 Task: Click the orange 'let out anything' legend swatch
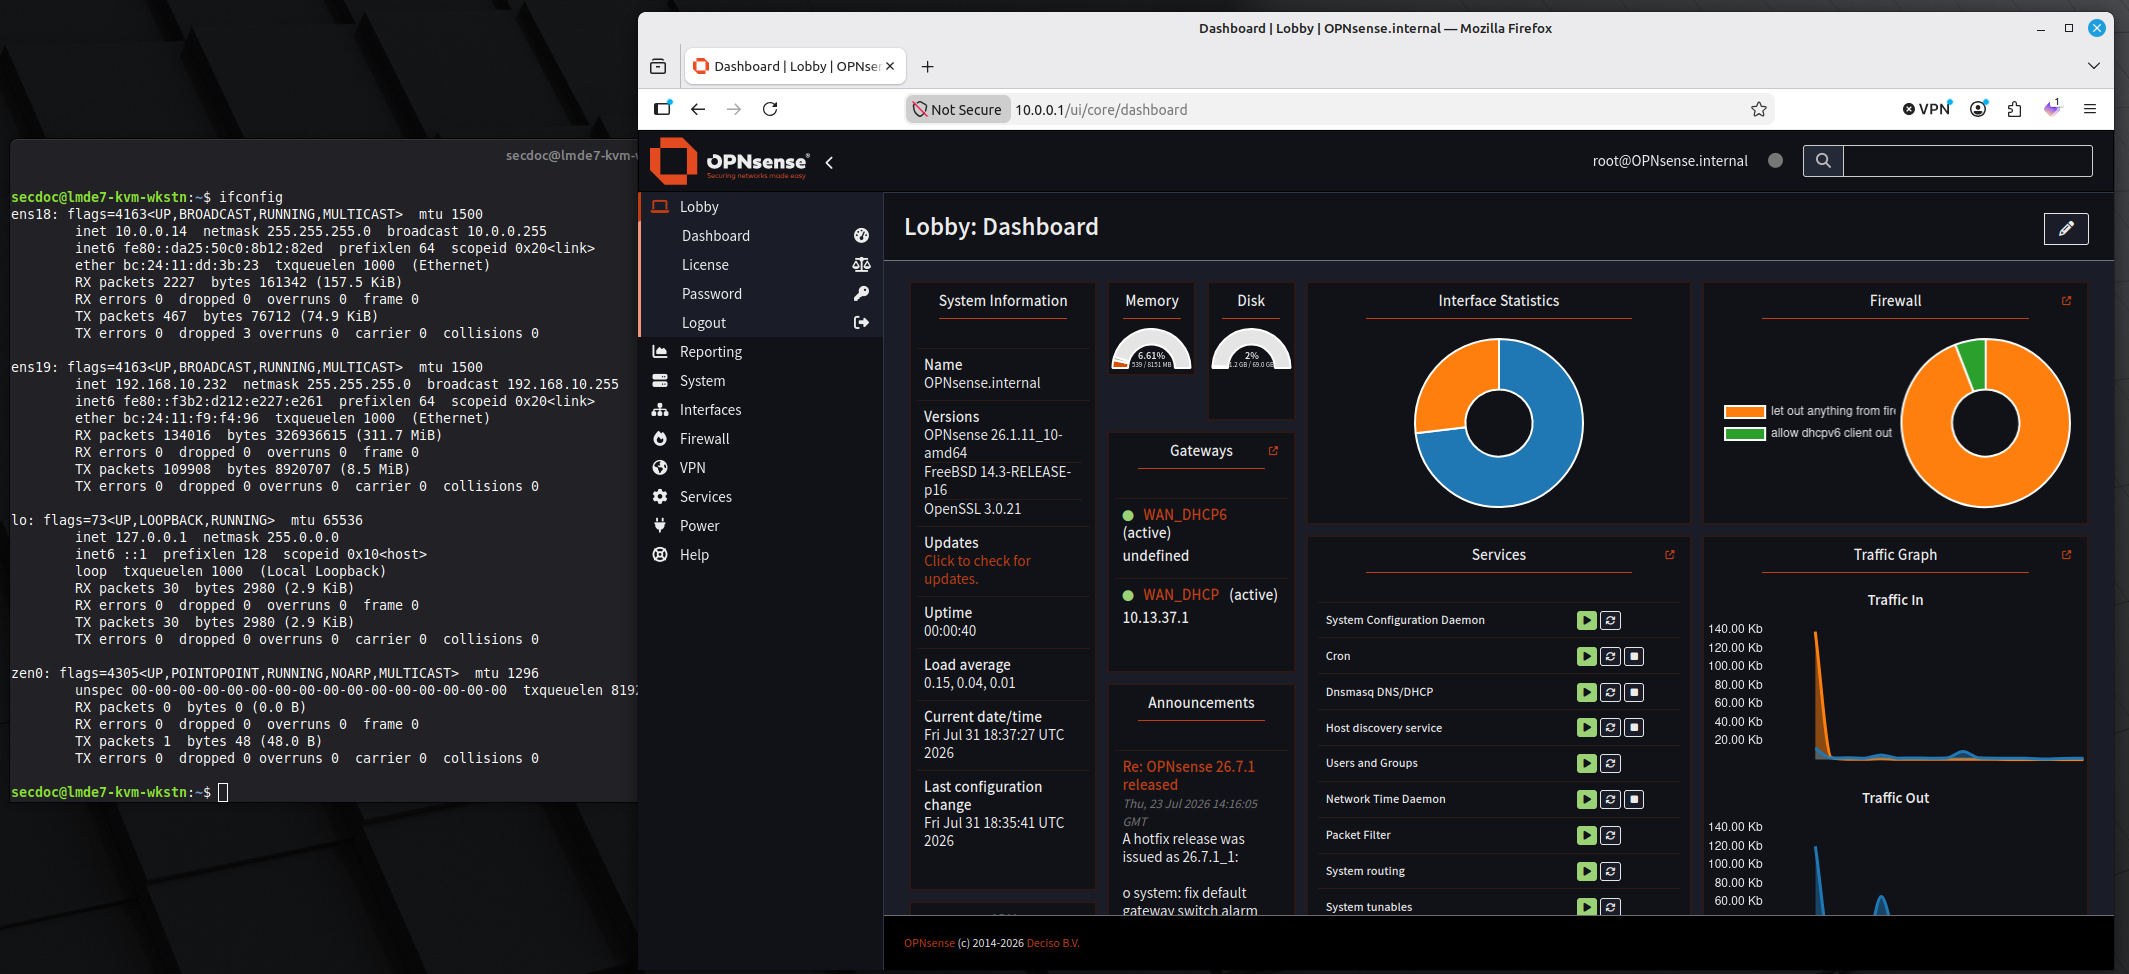(x=1744, y=411)
